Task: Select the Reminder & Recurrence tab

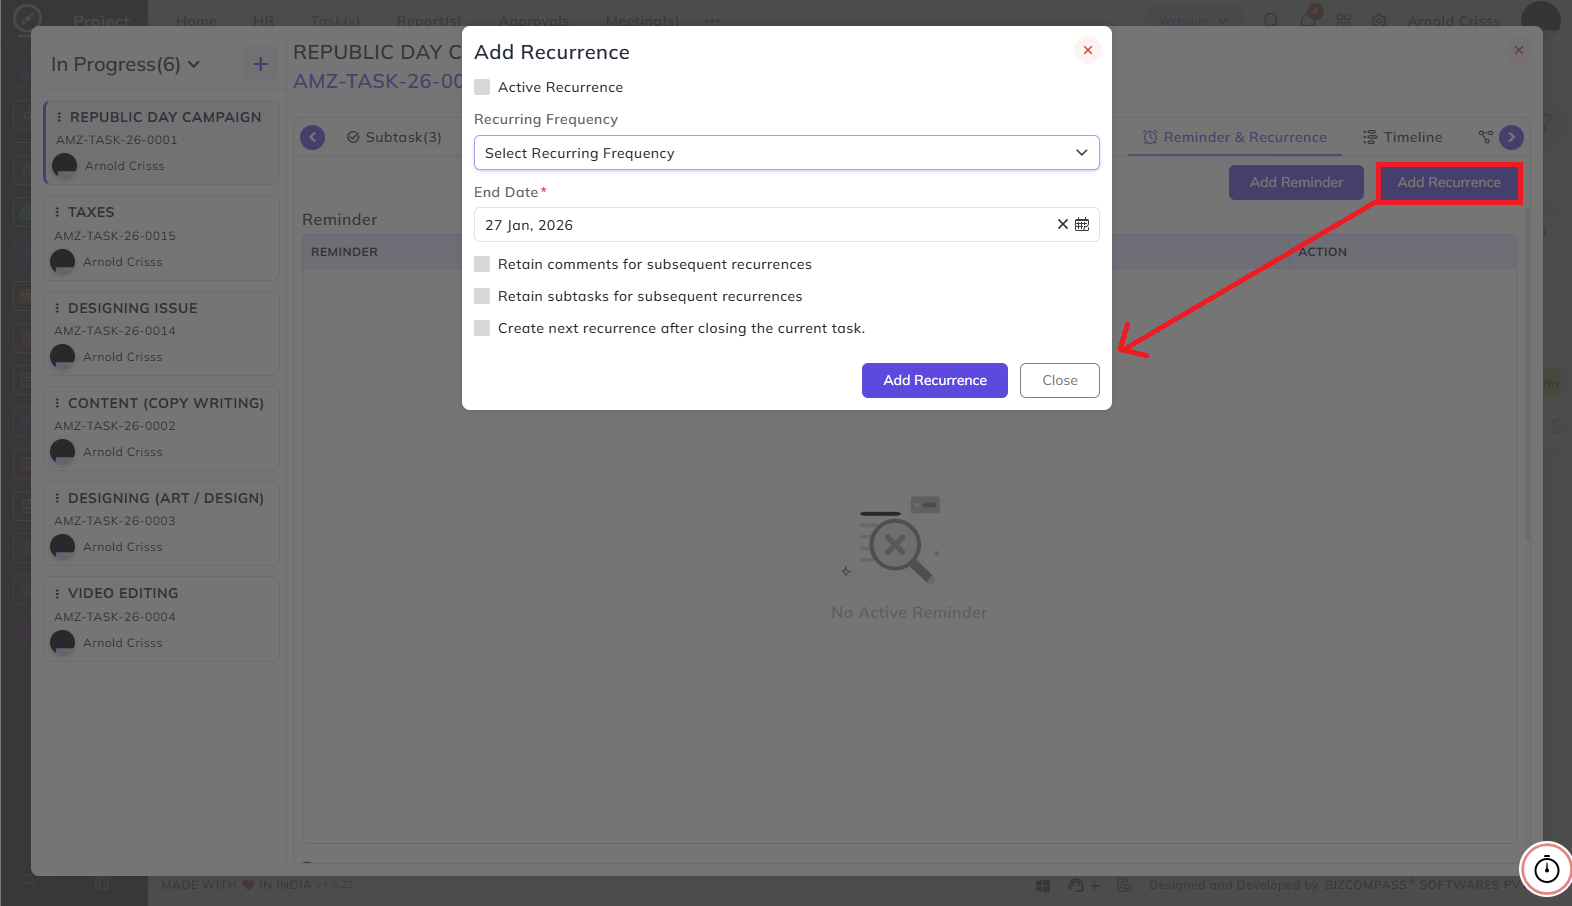Action: coord(1235,137)
